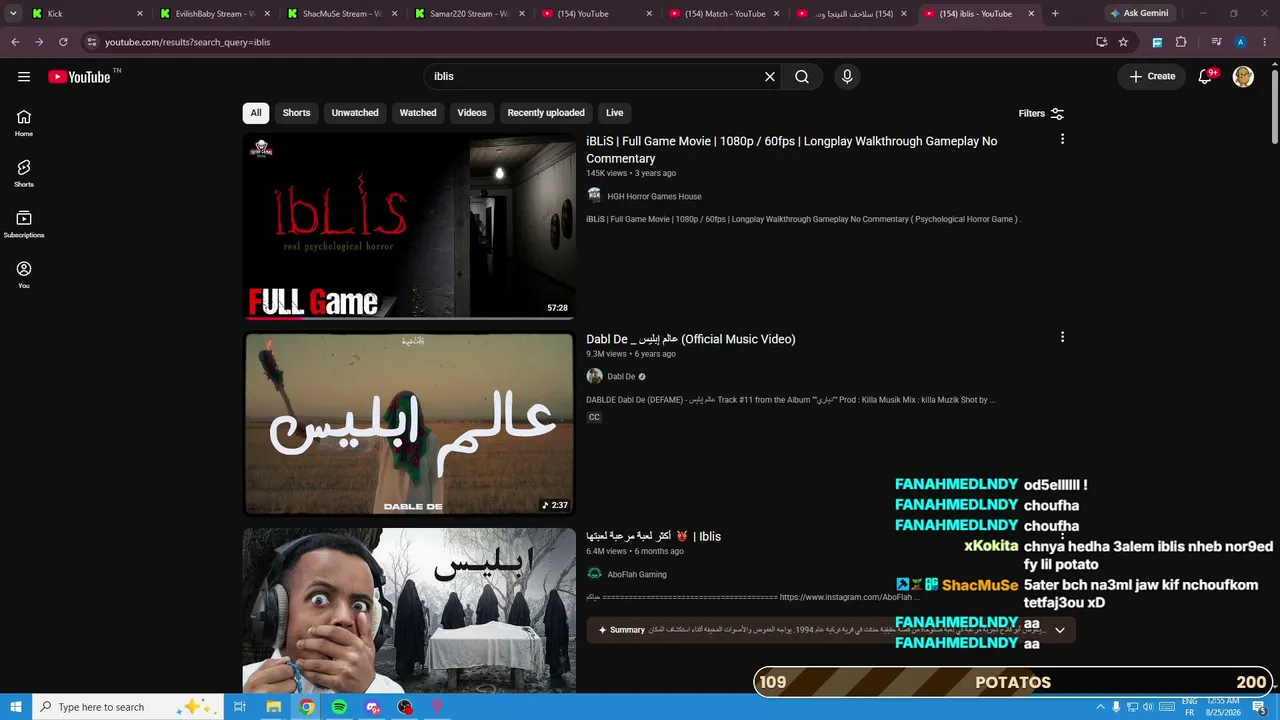Open Subscriptions in the sidebar
This screenshot has width=1280, height=720.
(x=24, y=224)
